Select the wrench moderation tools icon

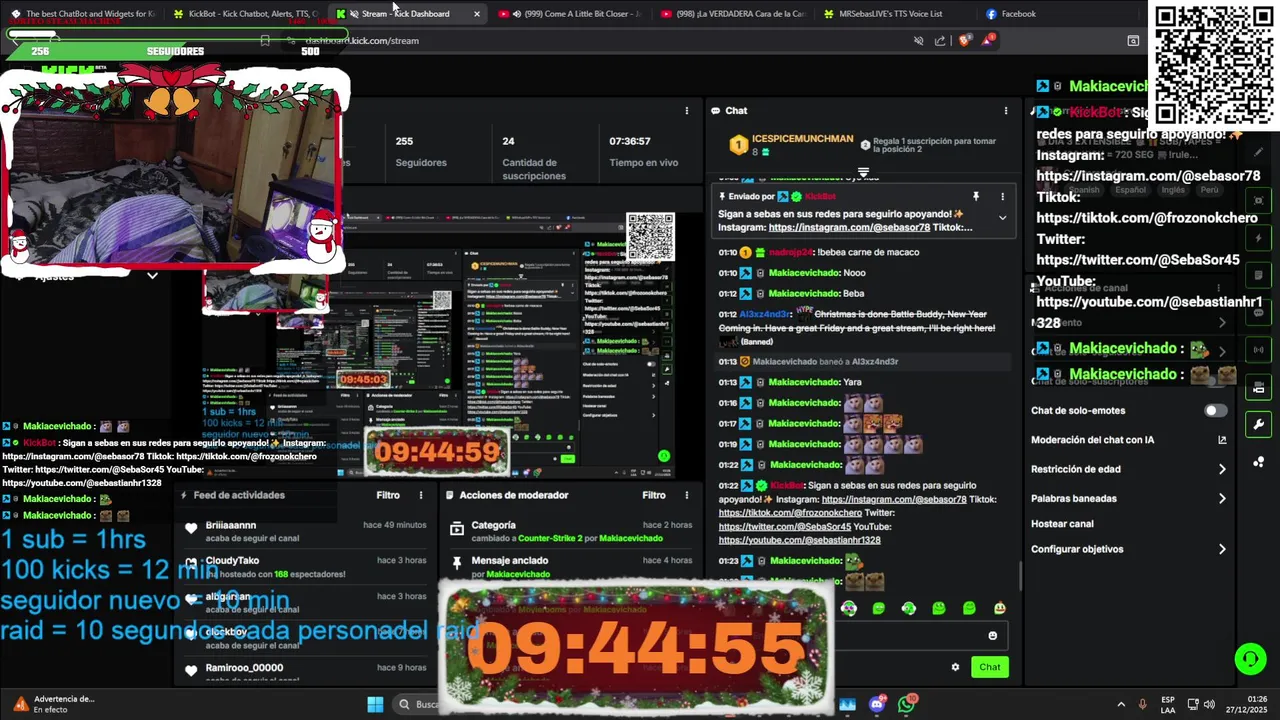tap(1258, 424)
